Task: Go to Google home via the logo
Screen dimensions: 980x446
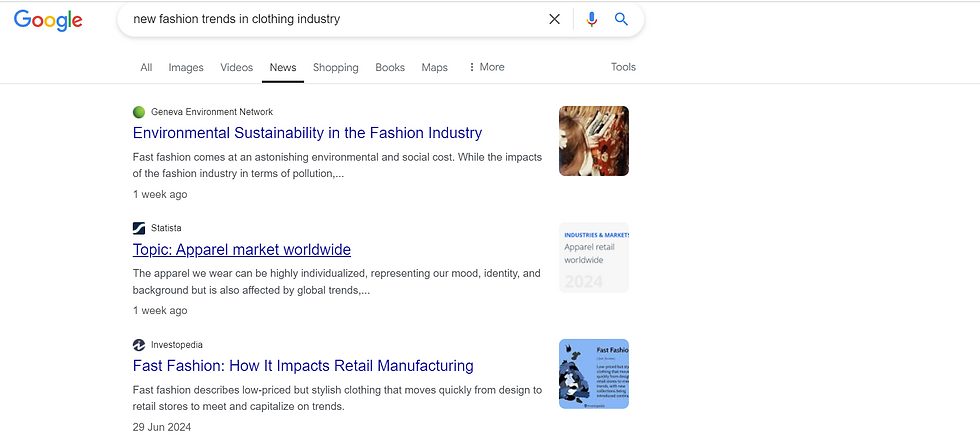Action: coord(48,20)
